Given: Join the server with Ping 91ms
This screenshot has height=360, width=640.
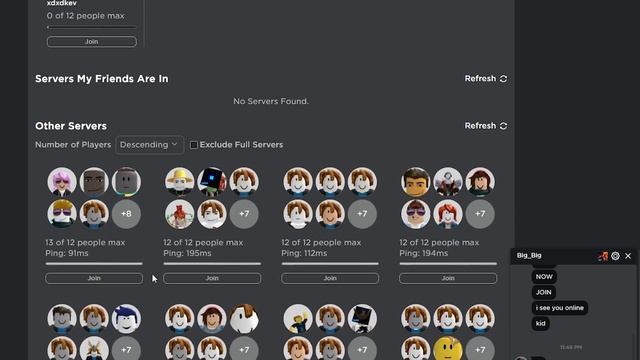Looking at the screenshot, I should pyautogui.click(x=94, y=278).
